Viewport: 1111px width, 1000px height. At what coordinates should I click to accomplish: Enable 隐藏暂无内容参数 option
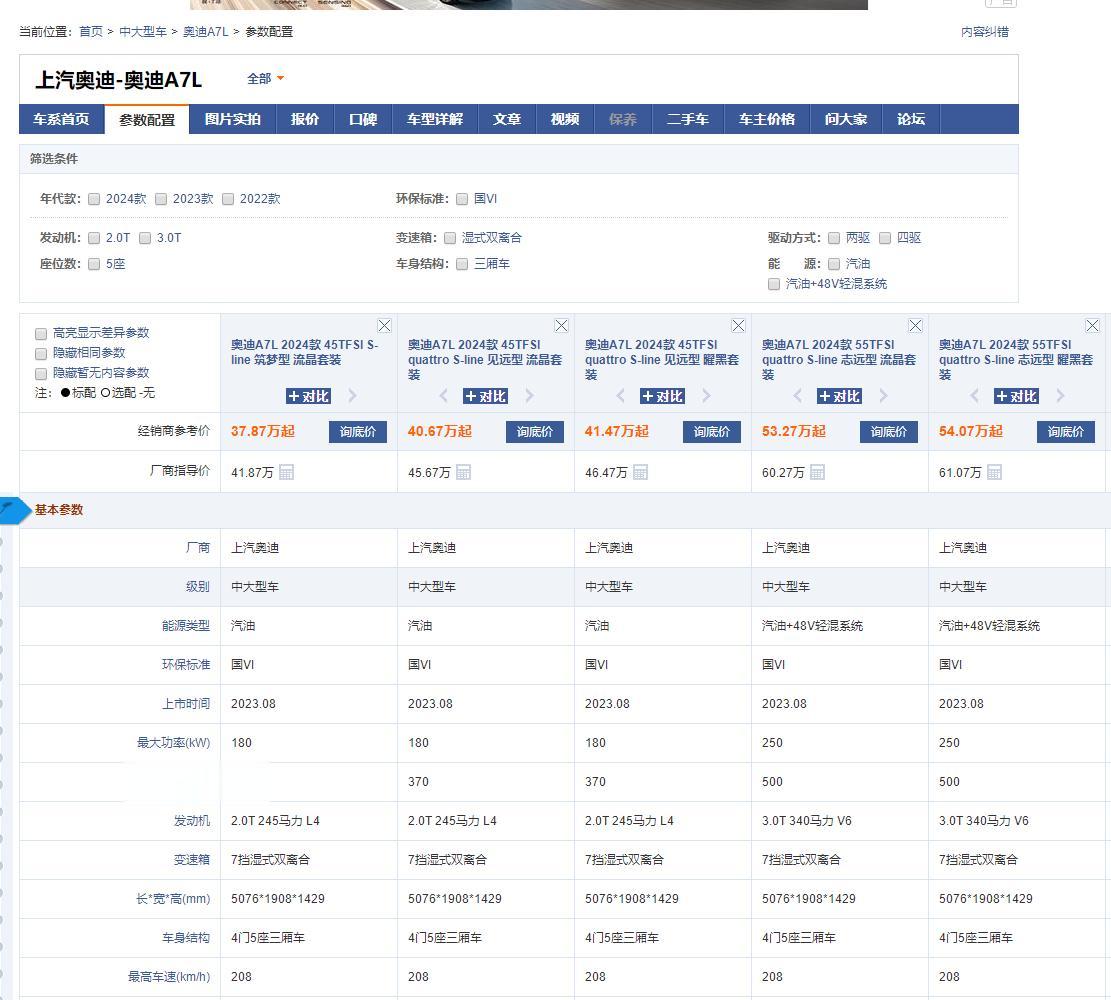(x=41, y=373)
